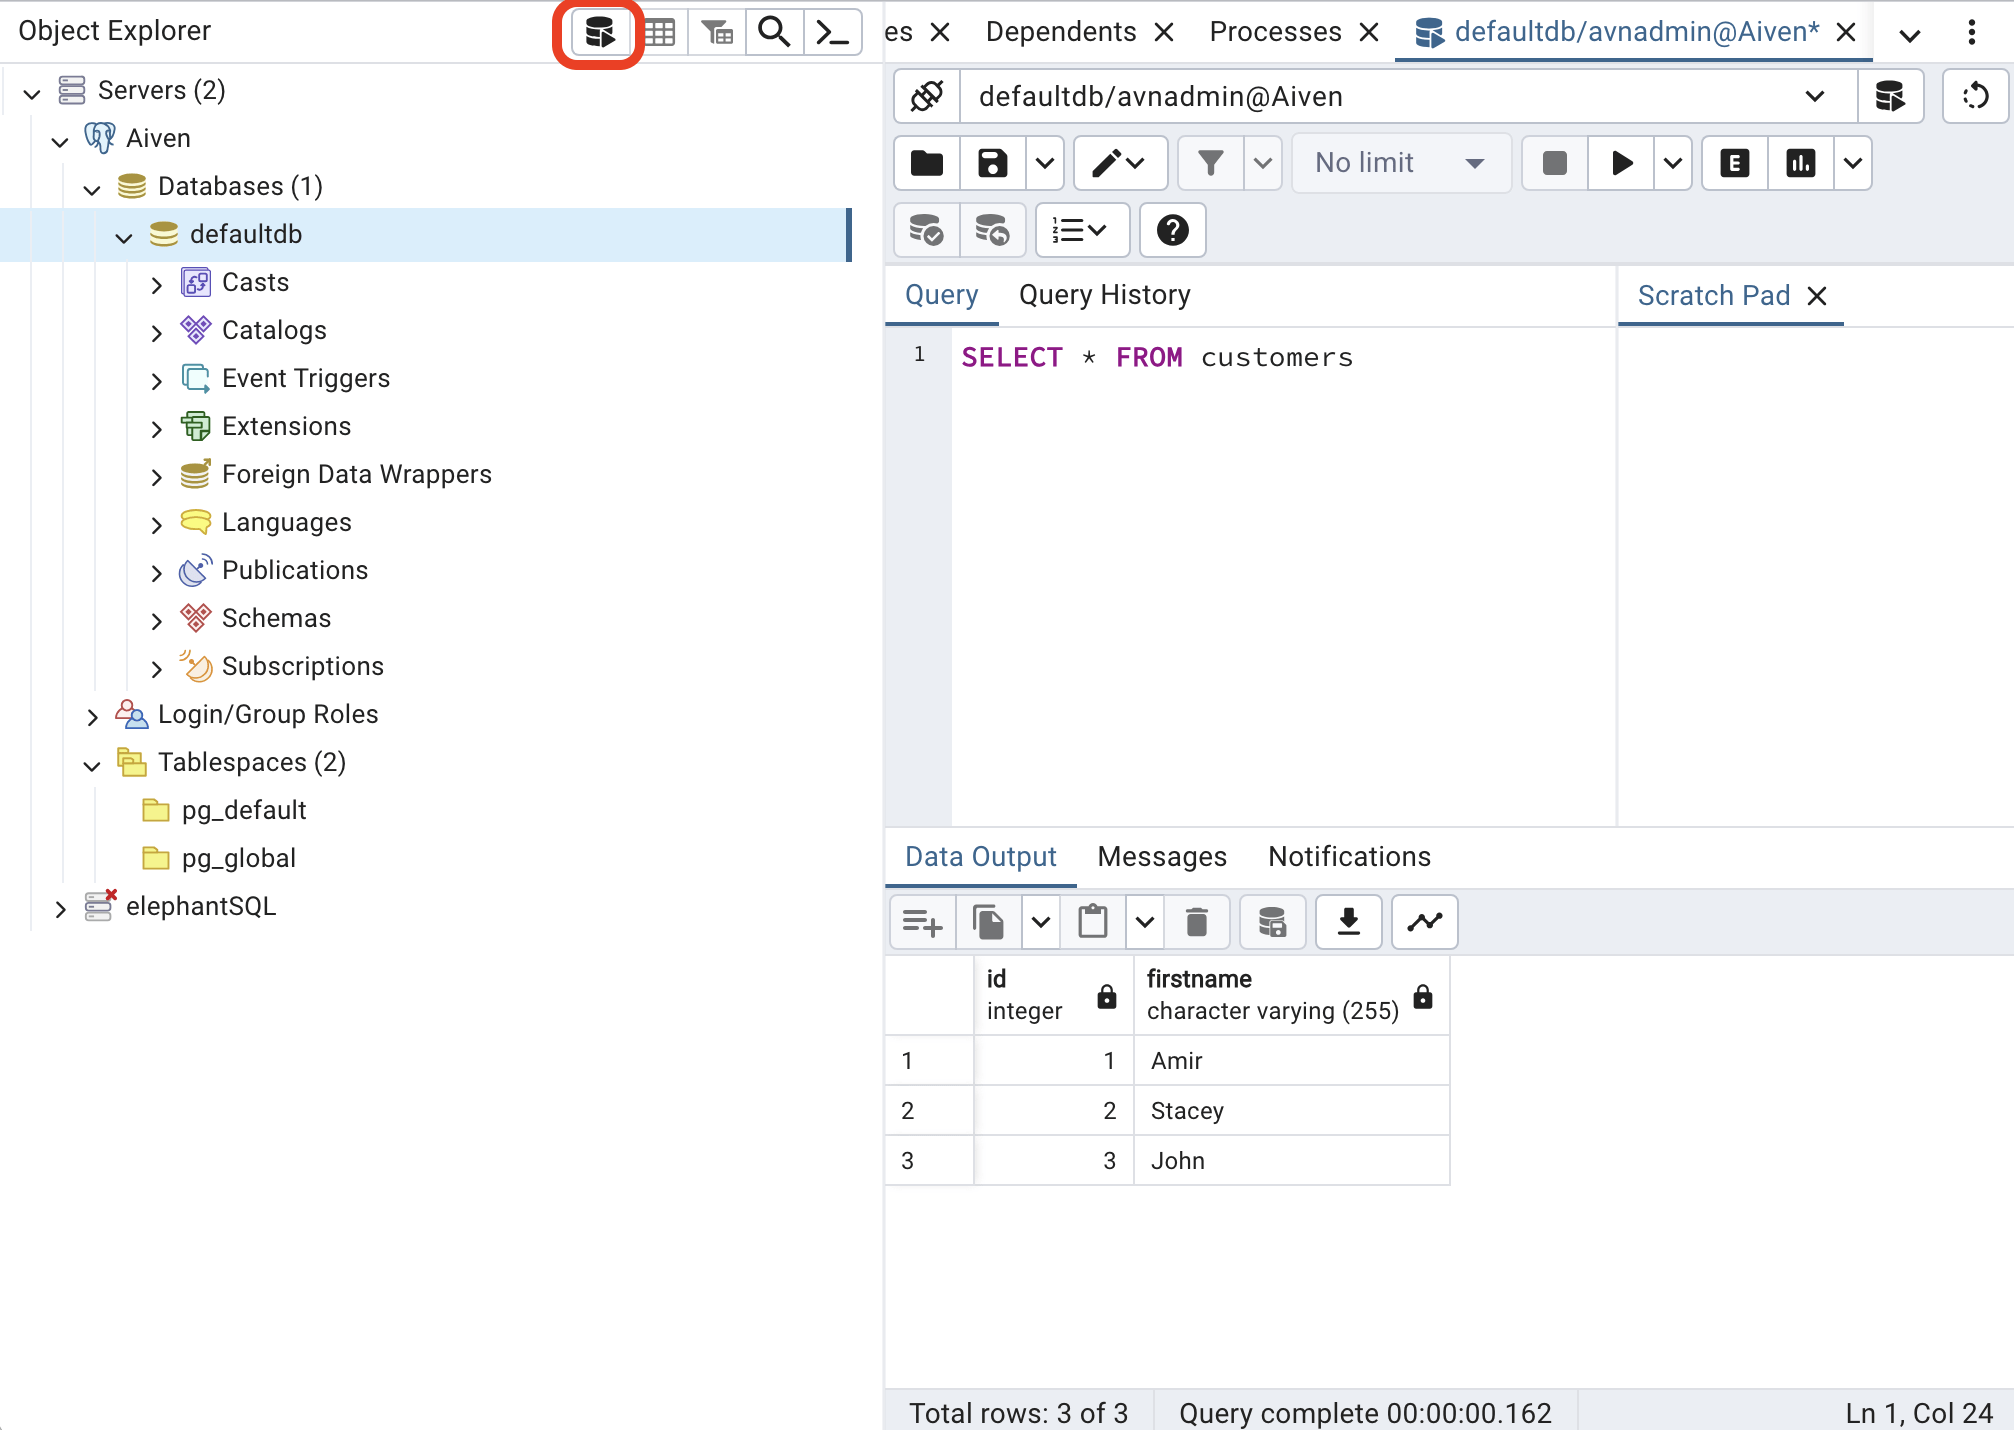Switch to the Query History tab
This screenshot has height=1430, width=2014.
(x=1104, y=295)
